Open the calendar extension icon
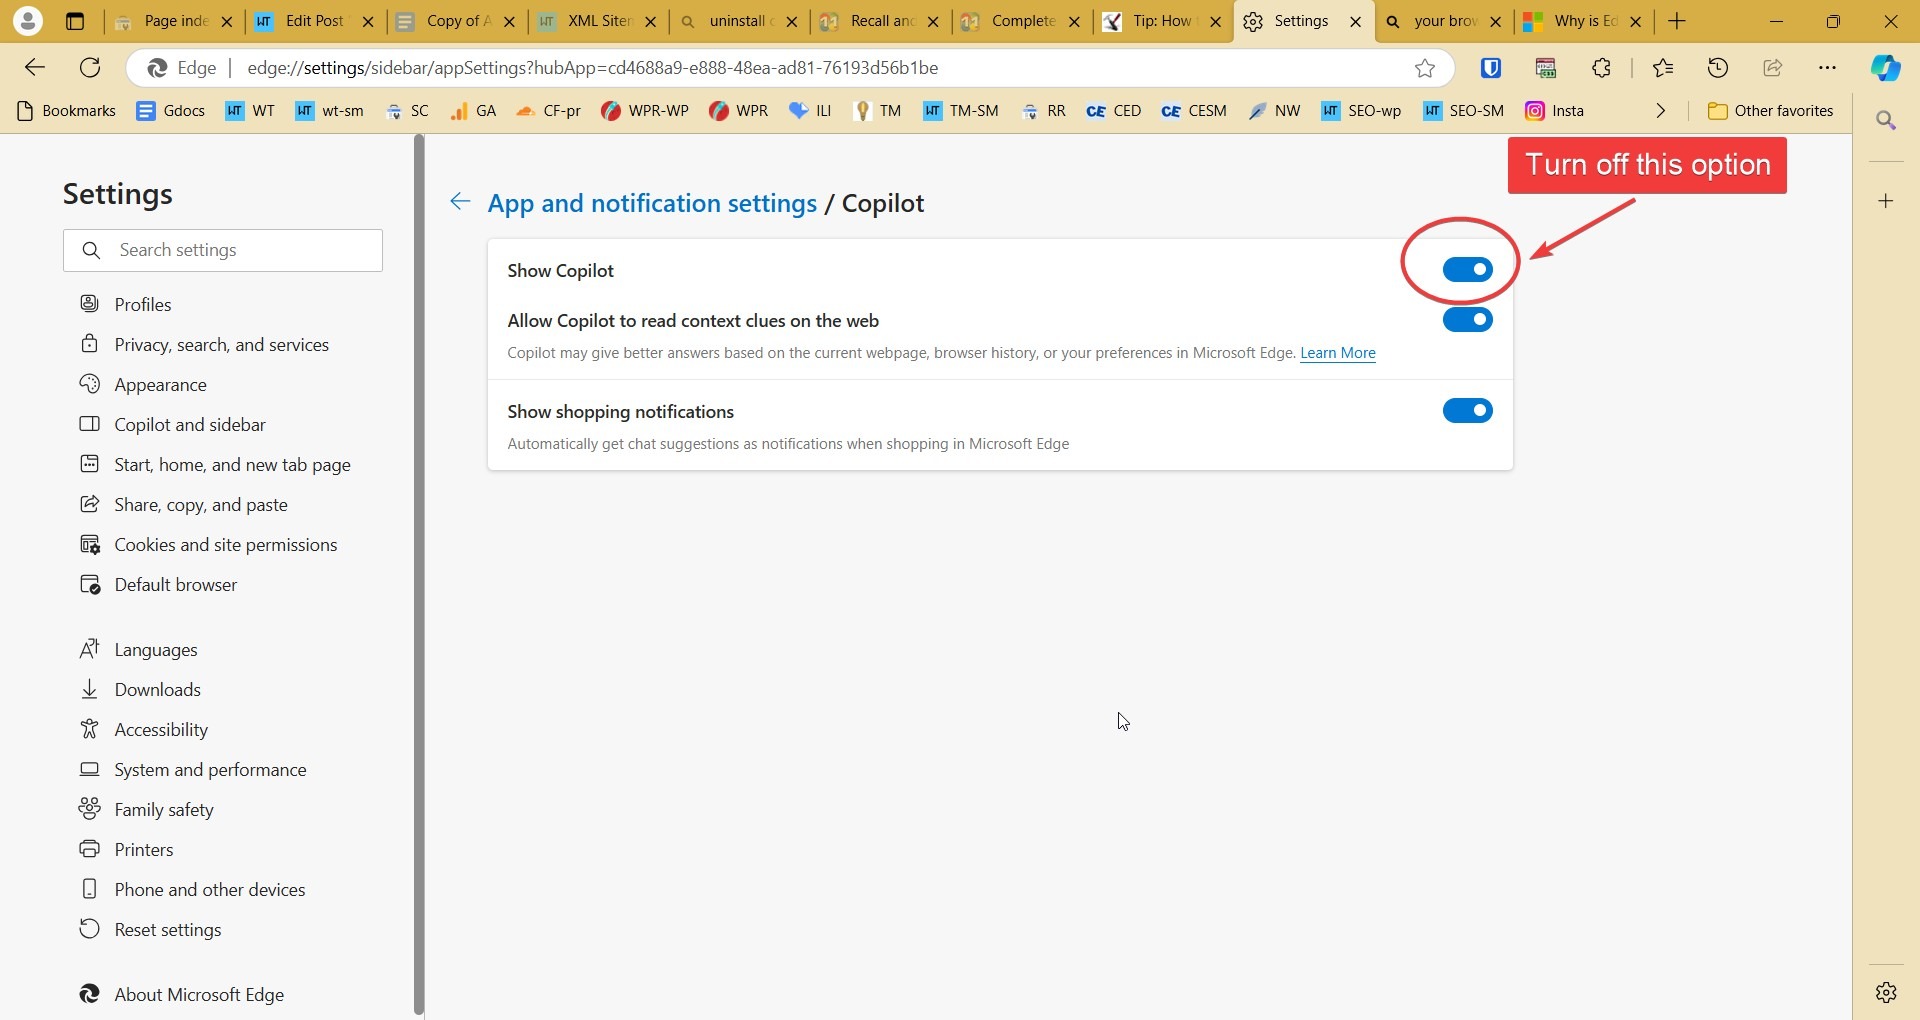Image resolution: width=1920 pixels, height=1020 pixels. point(1546,67)
